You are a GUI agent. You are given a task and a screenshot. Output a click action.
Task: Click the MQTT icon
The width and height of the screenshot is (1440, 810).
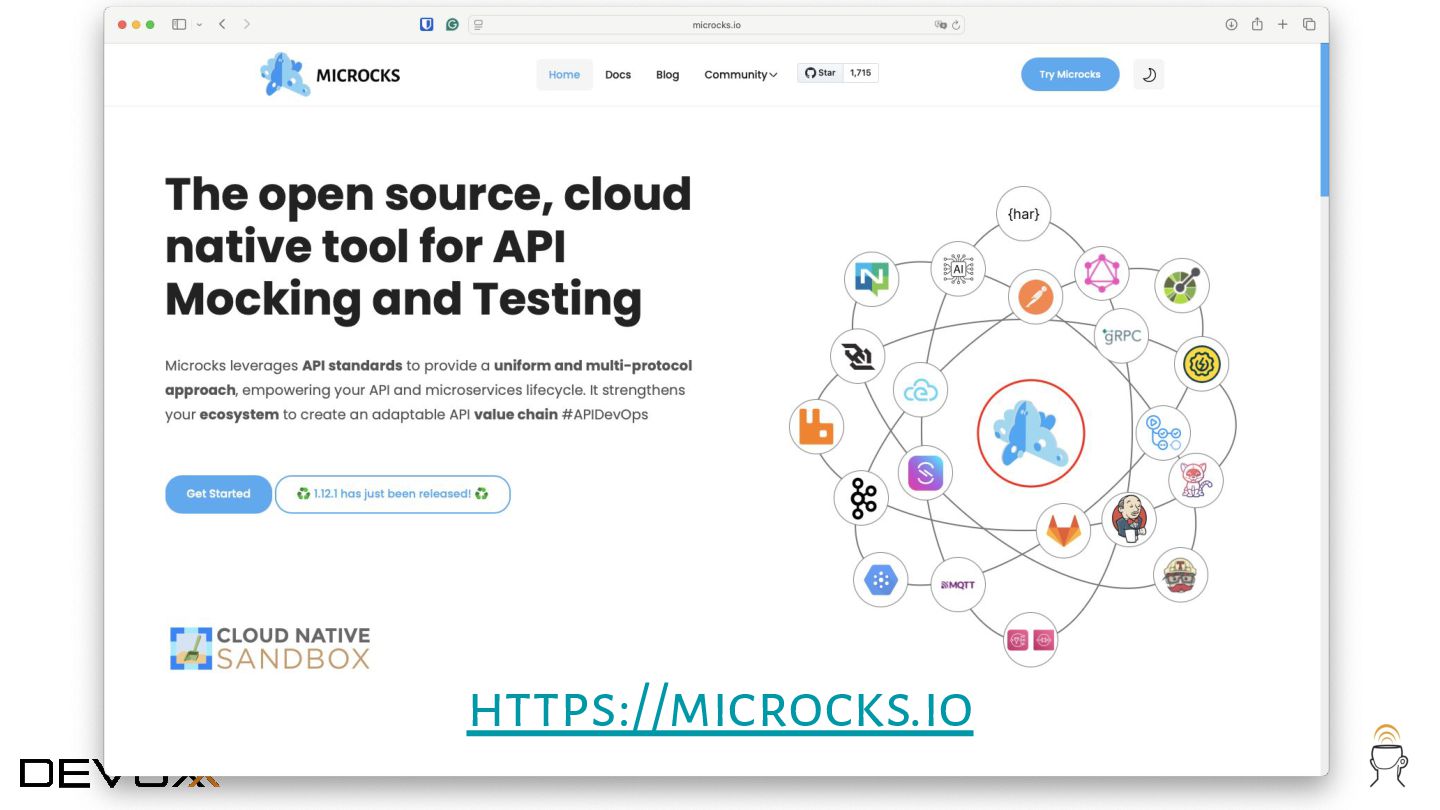click(x=958, y=584)
